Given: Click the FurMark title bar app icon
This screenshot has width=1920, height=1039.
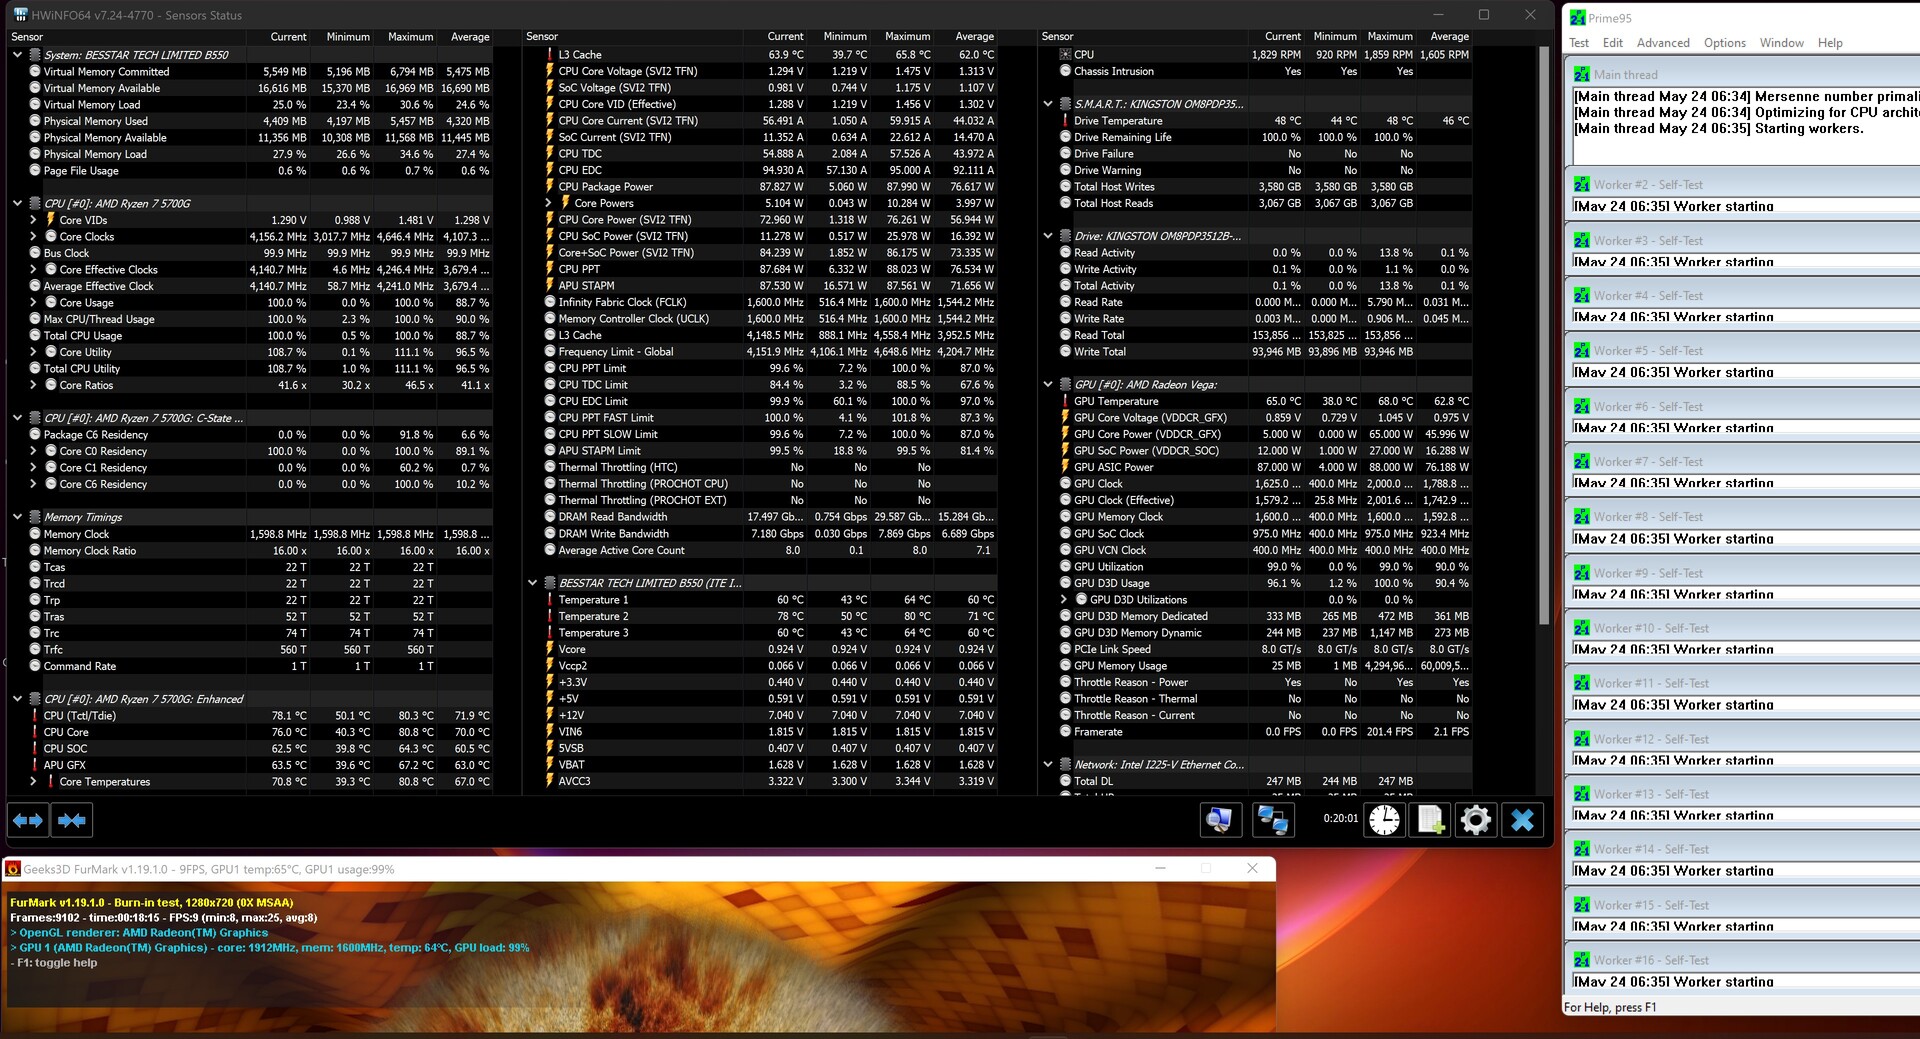Looking at the screenshot, I should 13,869.
